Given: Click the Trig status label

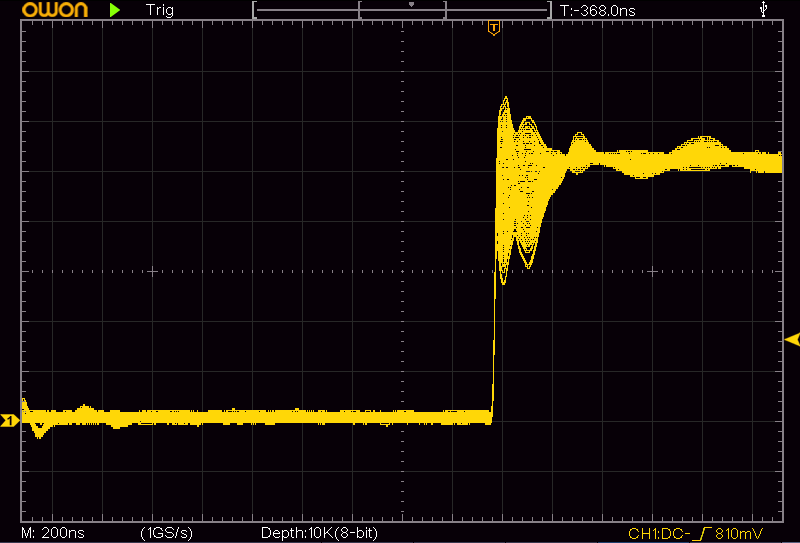Looking at the screenshot, I should coord(160,10).
